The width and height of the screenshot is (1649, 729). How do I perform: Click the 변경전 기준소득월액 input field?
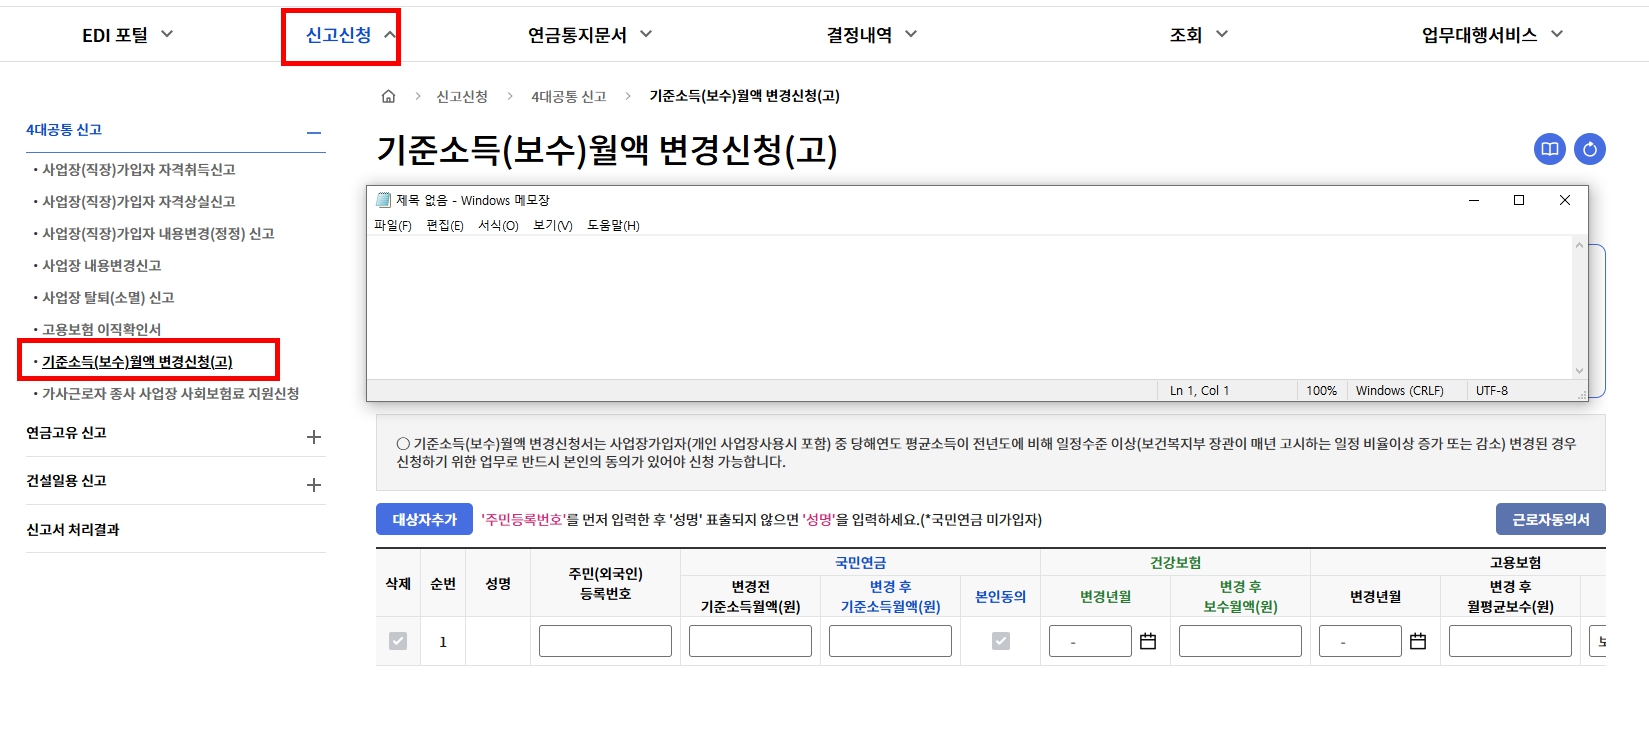[750, 641]
